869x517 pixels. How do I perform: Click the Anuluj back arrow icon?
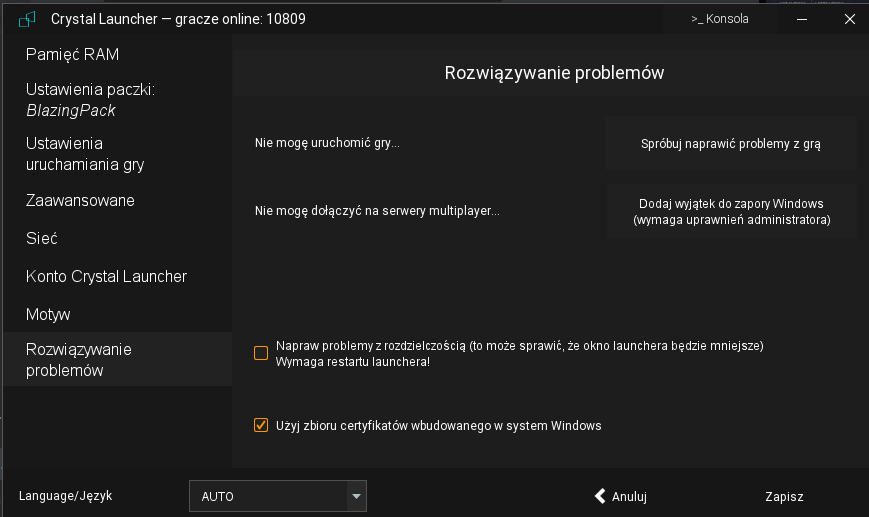point(600,496)
